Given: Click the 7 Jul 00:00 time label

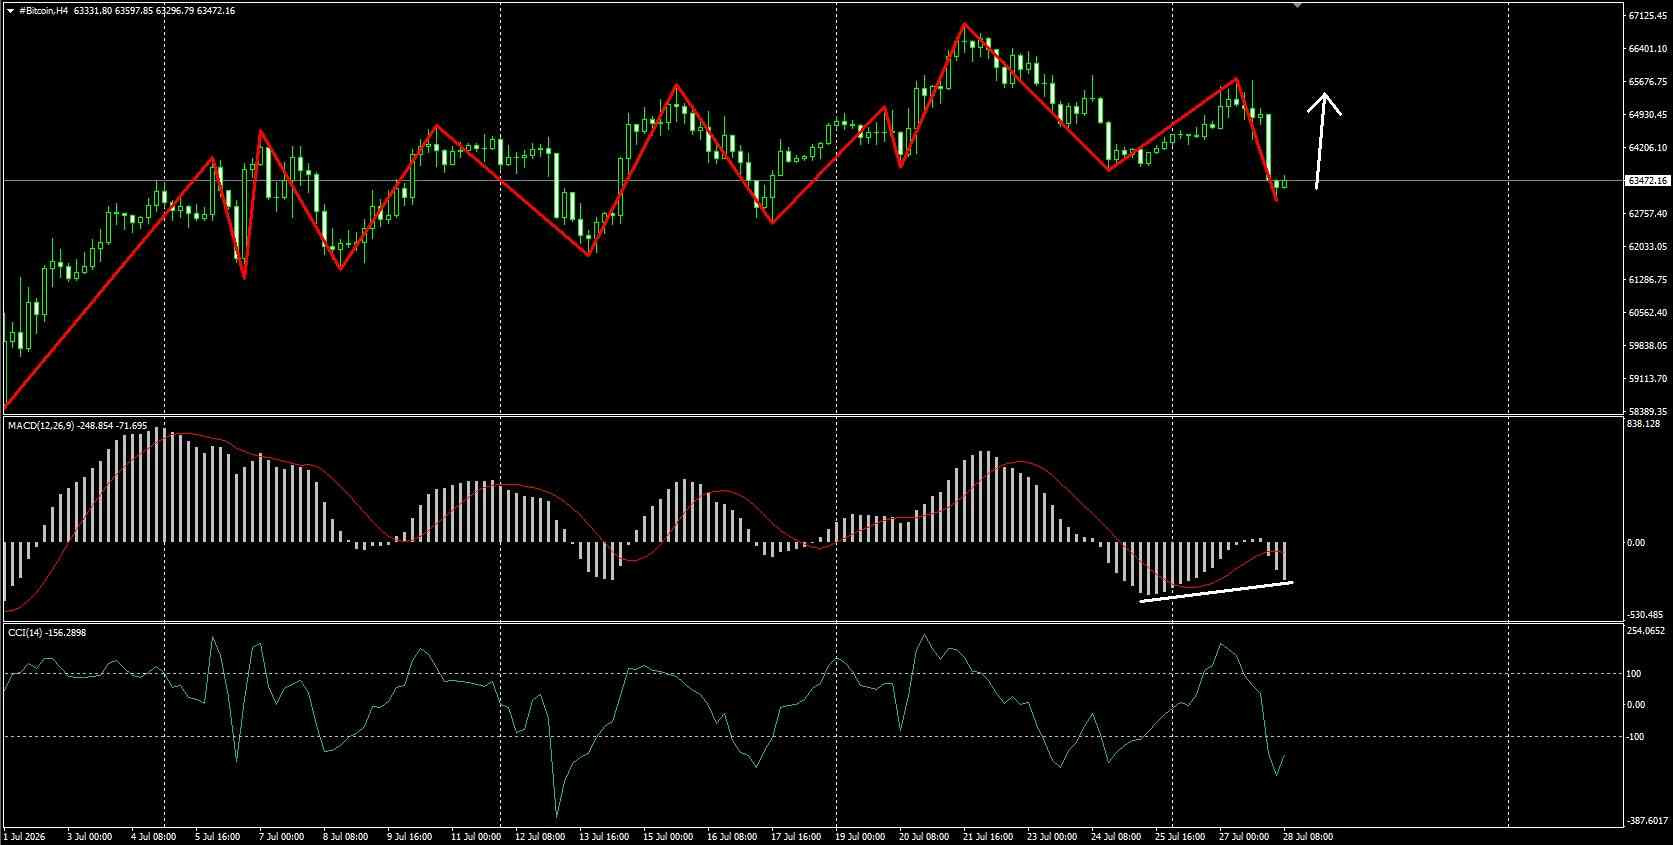Looking at the screenshot, I should tap(282, 837).
